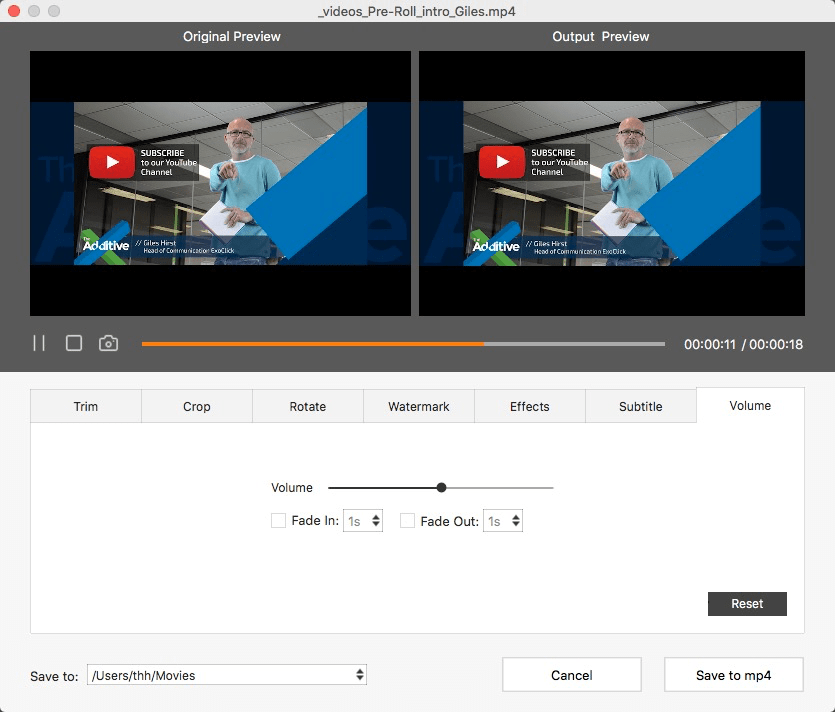The width and height of the screenshot is (835, 712).
Task: Open the Fade Out duration dropdown
Action: point(503,521)
